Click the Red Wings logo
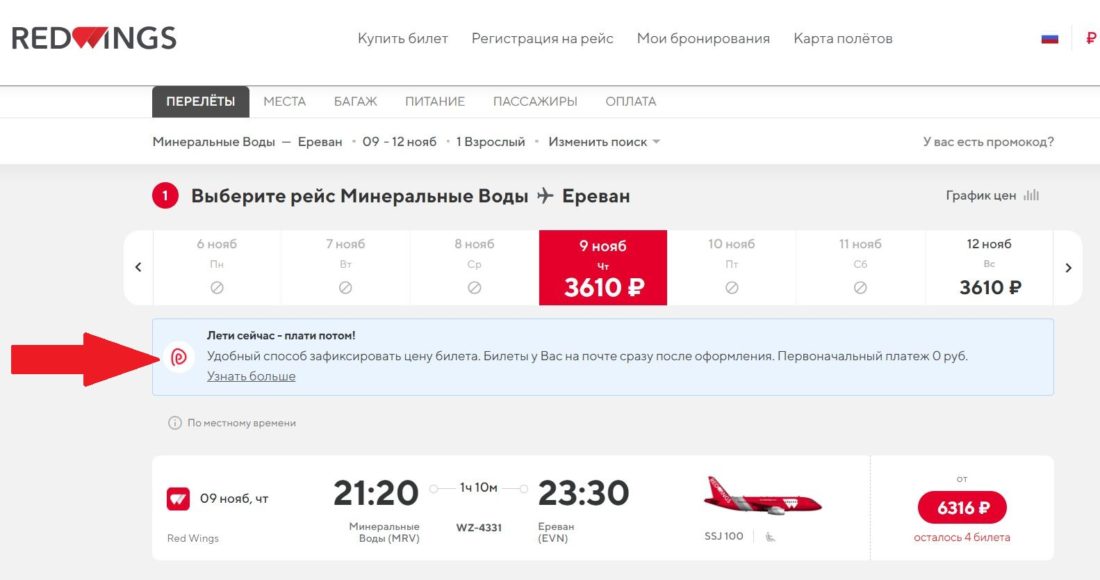 tap(93, 37)
